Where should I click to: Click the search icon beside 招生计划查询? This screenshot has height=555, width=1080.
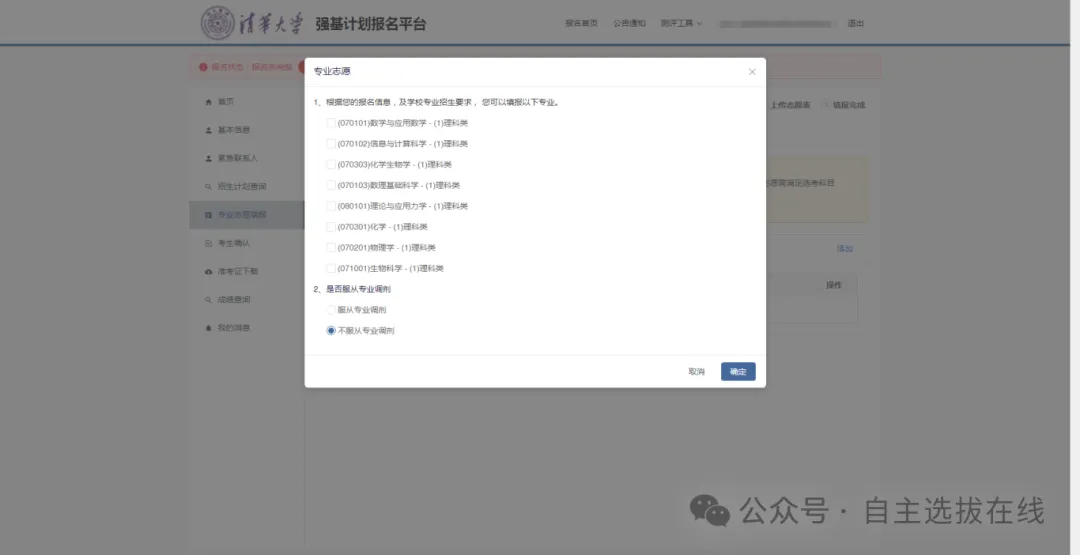(208, 187)
